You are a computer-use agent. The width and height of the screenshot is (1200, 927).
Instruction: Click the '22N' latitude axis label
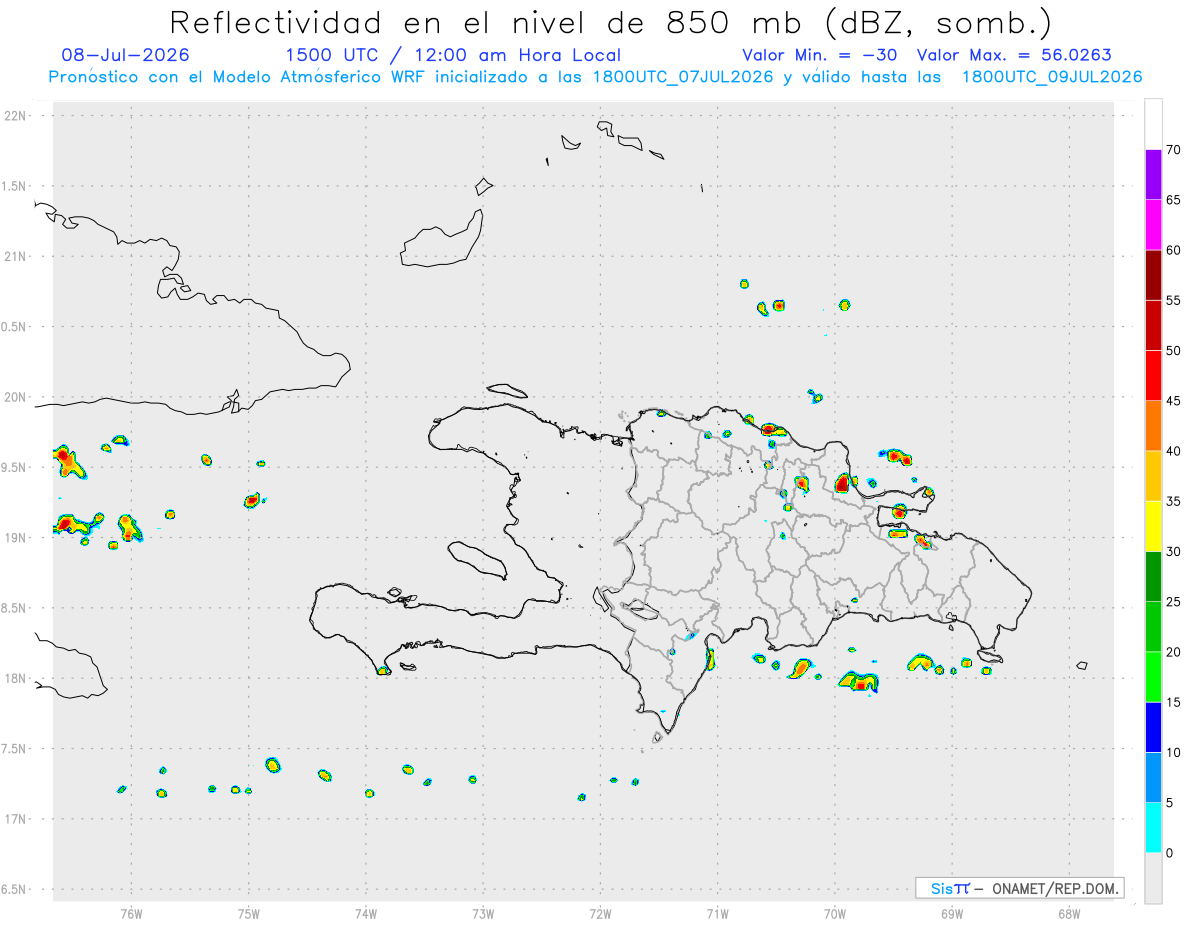[x=17, y=116]
